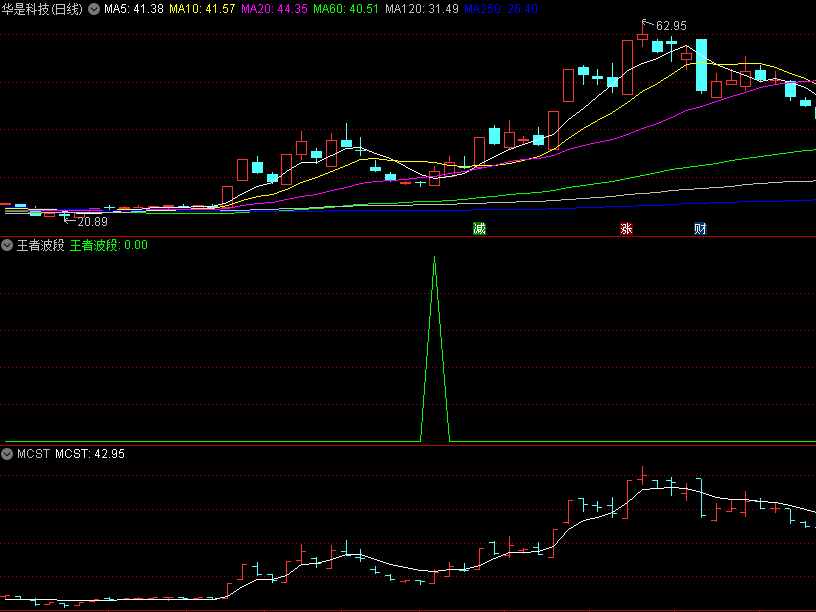Image resolution: width=816 pixels, height=612 pixels.
Task: Click the MCST: 42.95 value label
Action: [90, 454]
